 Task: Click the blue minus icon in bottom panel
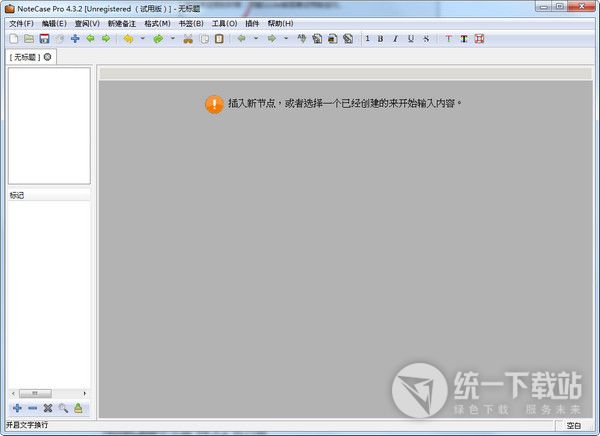[32, 408]
